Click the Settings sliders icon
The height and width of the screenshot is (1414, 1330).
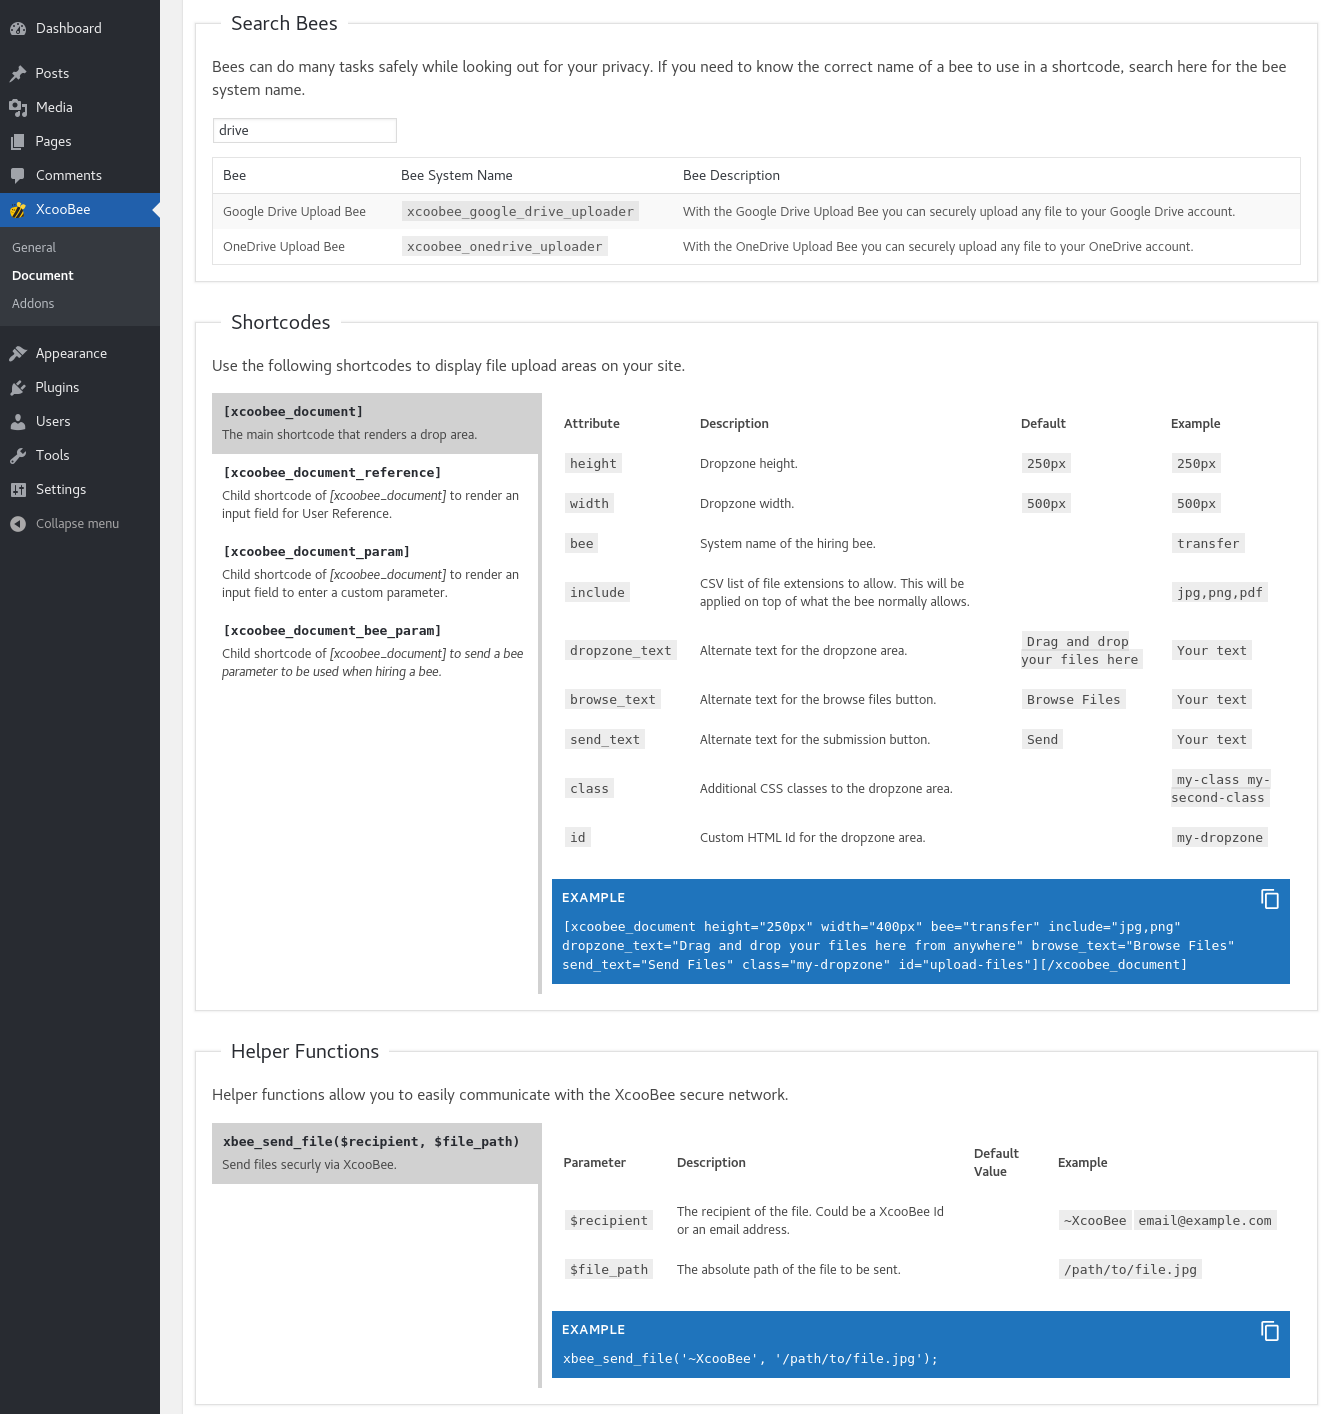18,489
